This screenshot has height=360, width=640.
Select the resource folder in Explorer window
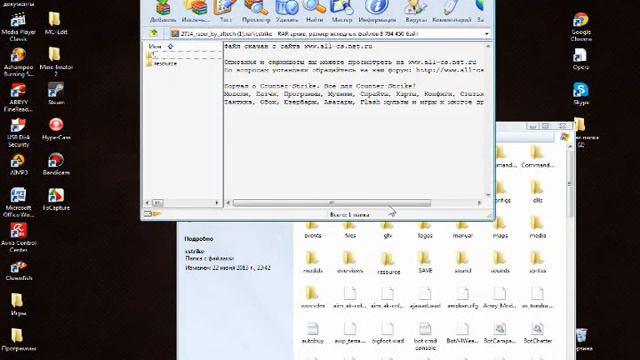coord(388,263)
